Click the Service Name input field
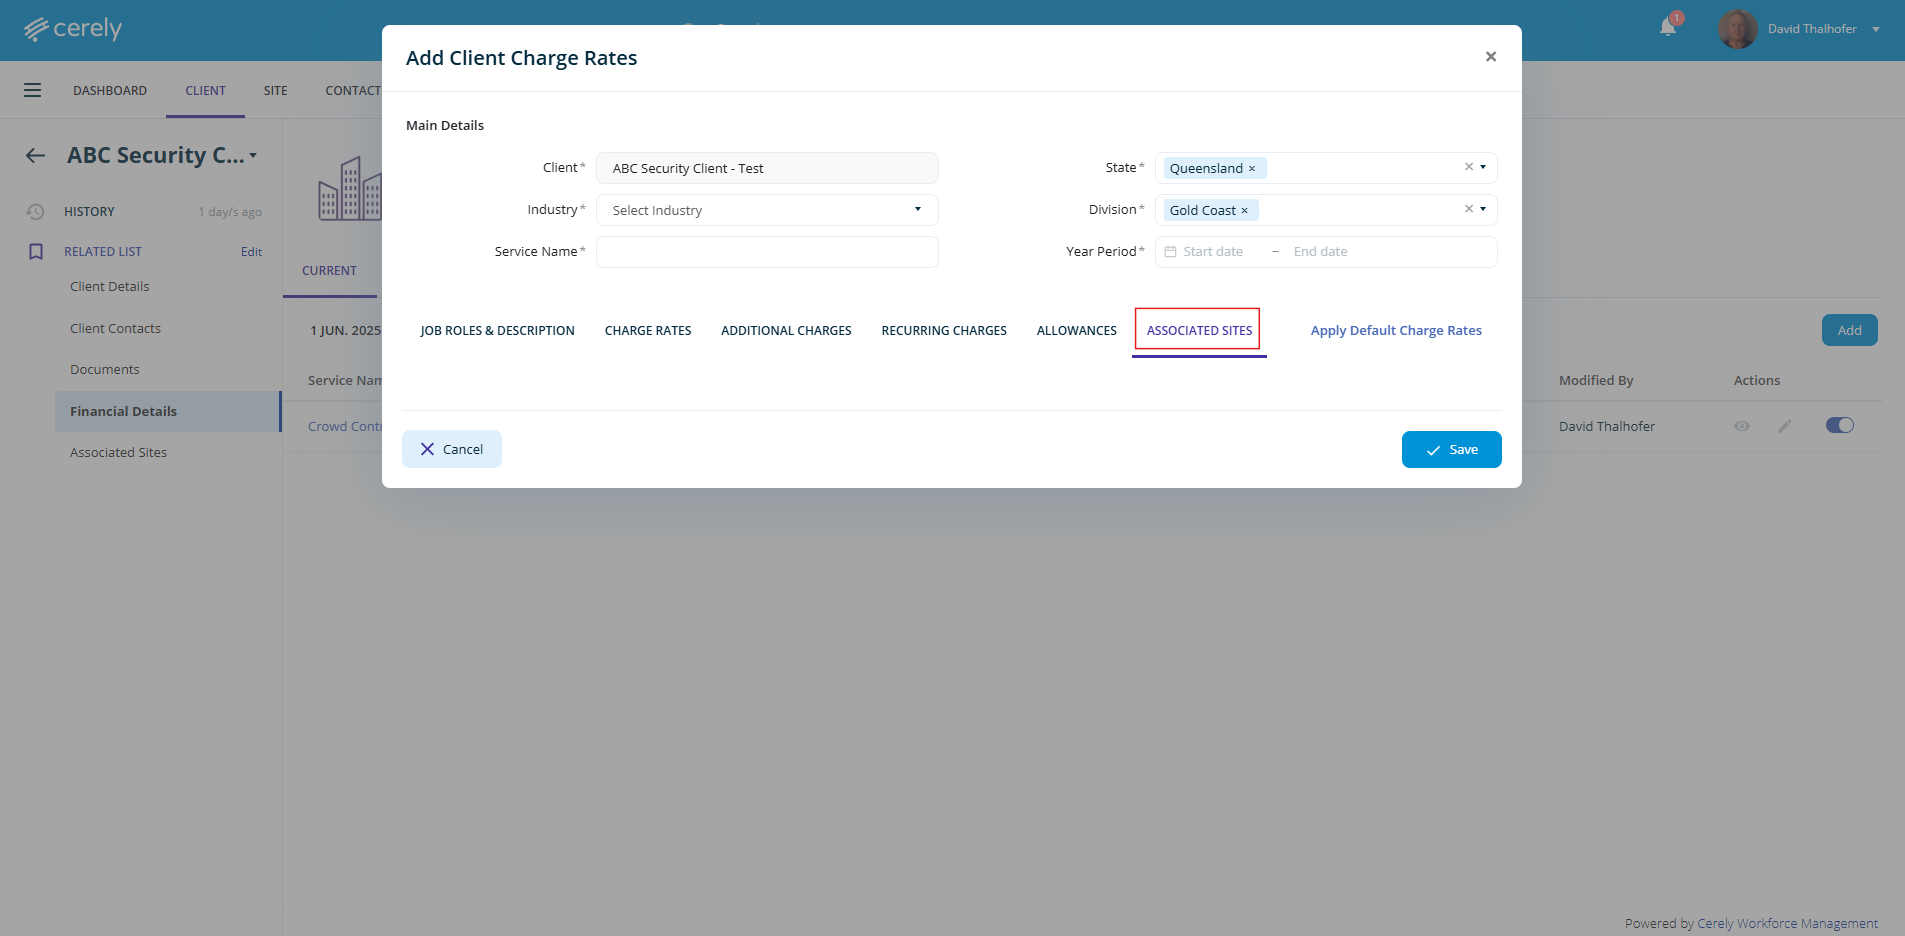This screenshot has width=1905, height=936. click(767, 252)
